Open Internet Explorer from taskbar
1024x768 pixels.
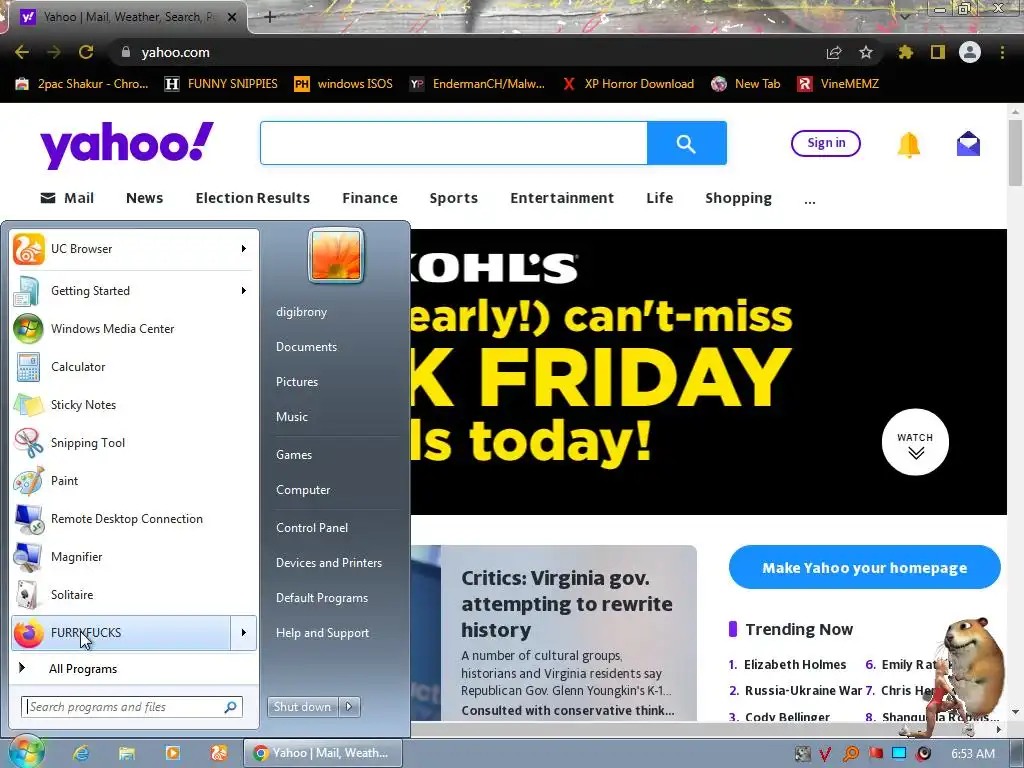coord(80,753)
